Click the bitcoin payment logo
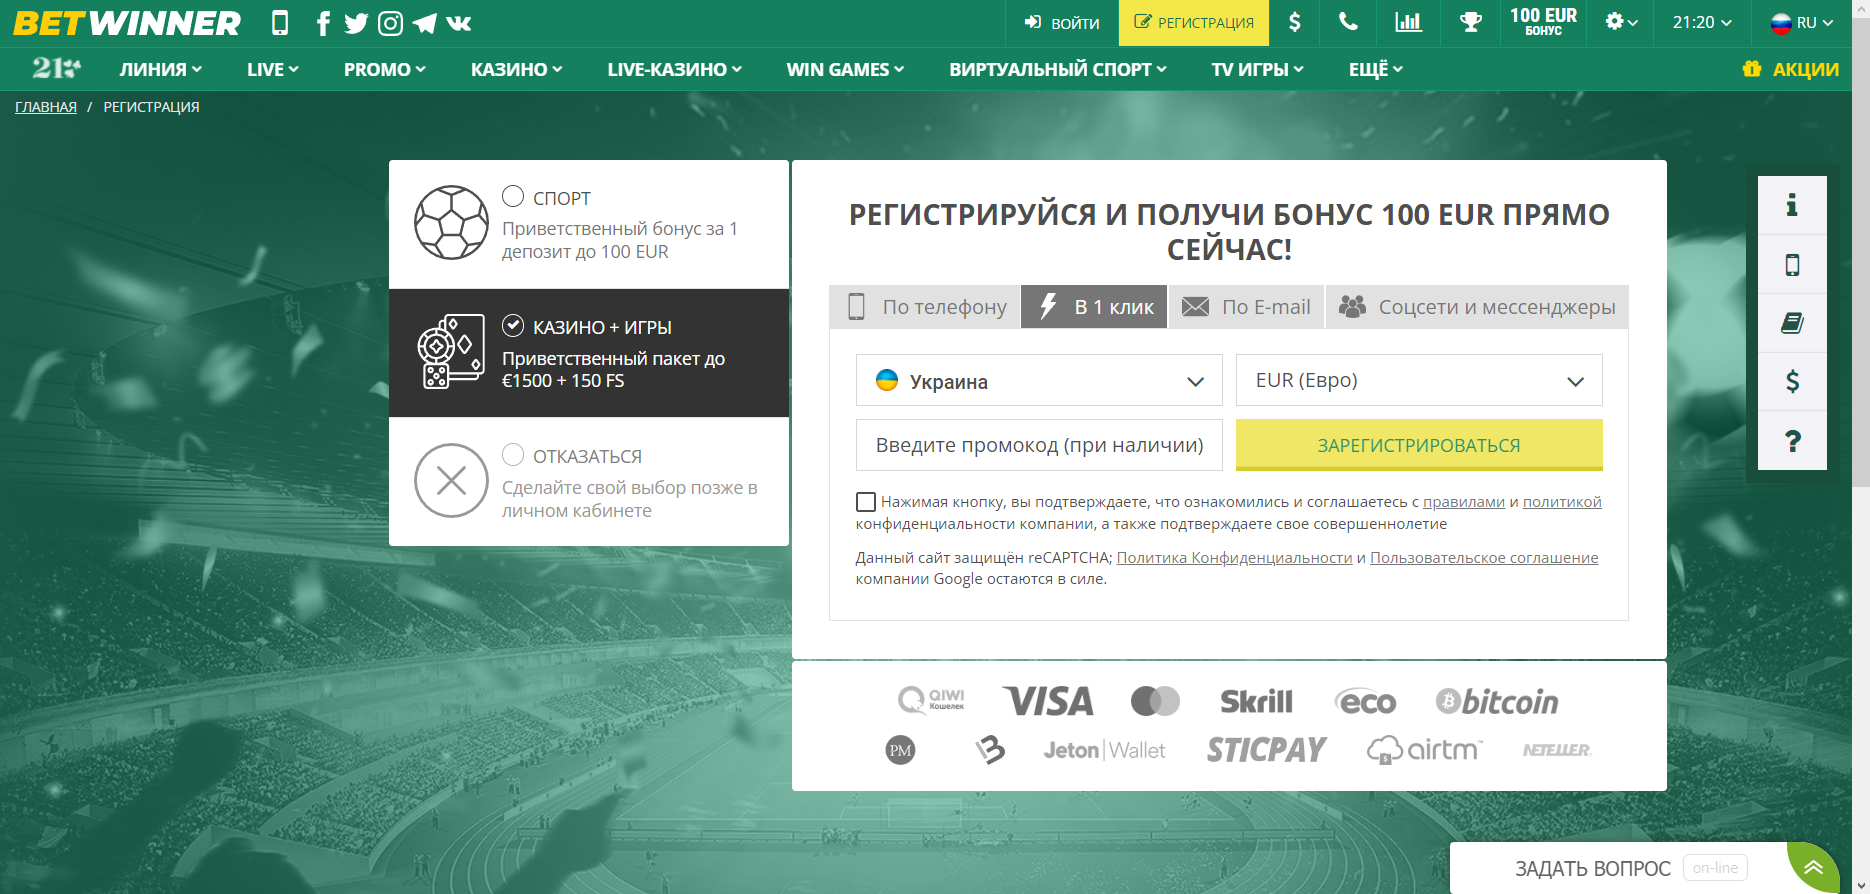The width and height of the screenshot is (1870, 894). pyautogui.click(x=1497, y=702)
